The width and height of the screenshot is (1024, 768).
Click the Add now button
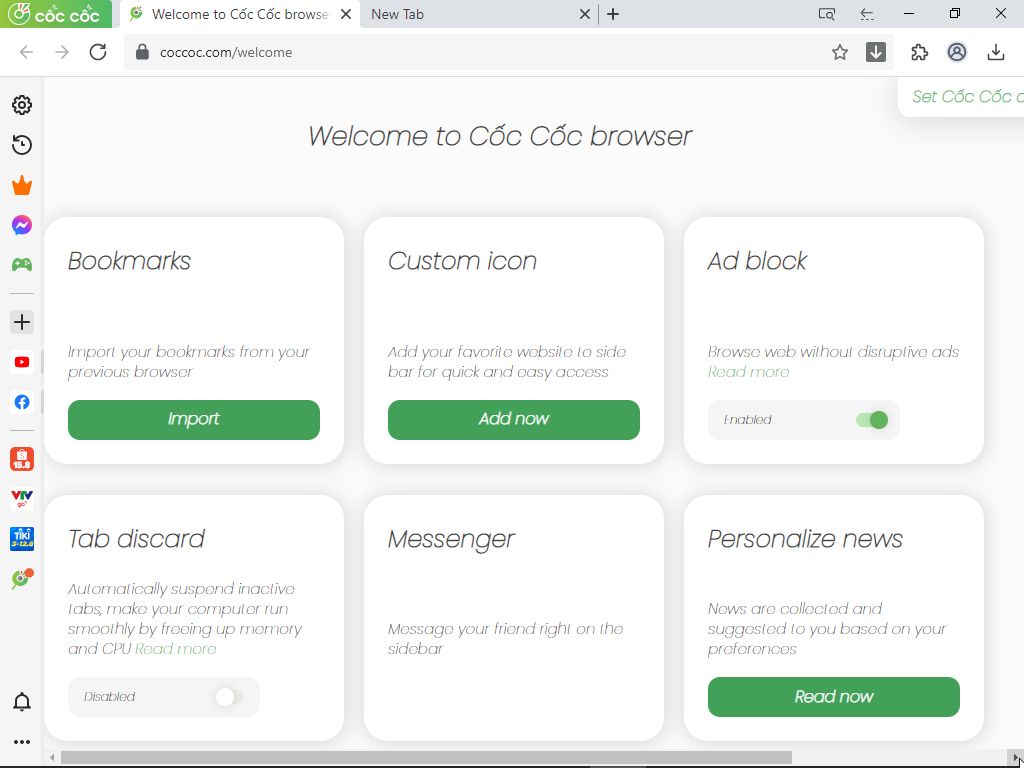coord(514,420)
